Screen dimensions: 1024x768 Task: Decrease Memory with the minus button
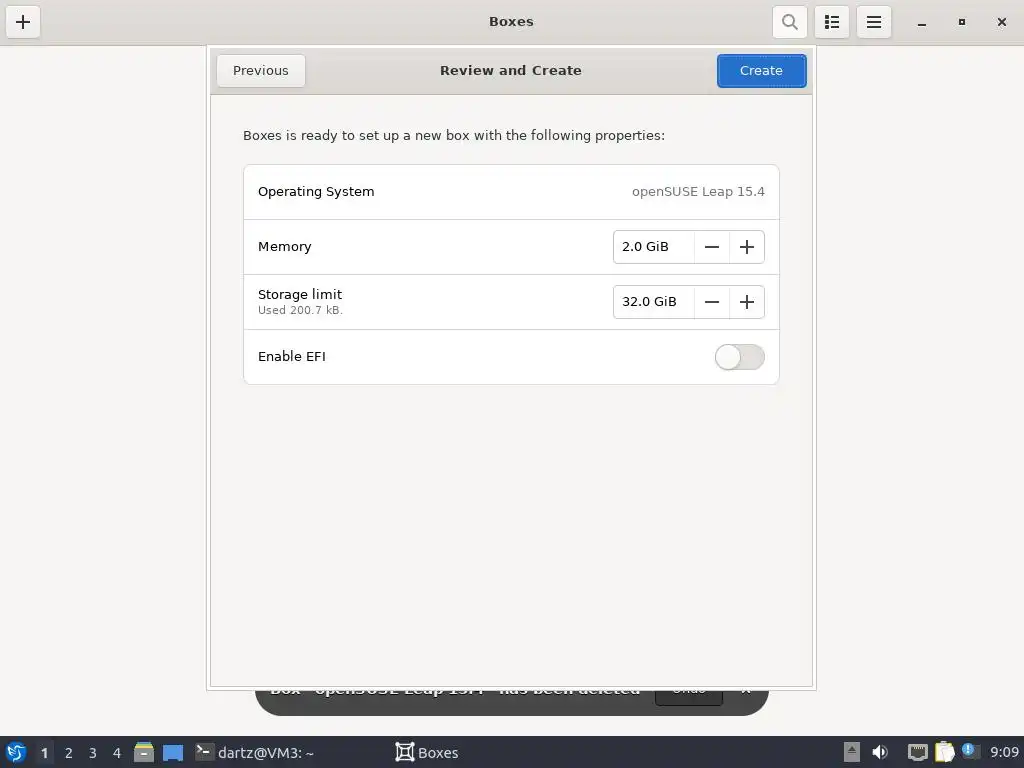712,247
